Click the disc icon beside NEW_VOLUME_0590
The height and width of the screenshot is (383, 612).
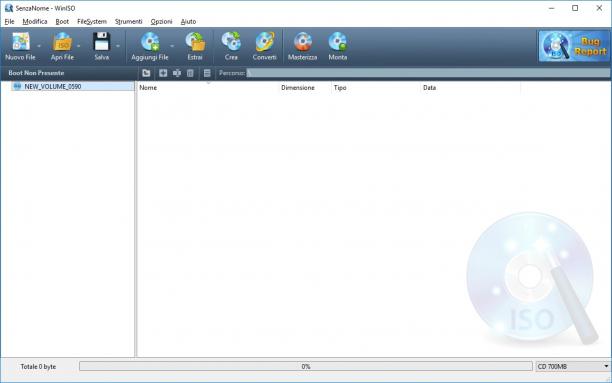tap(17, 86)
